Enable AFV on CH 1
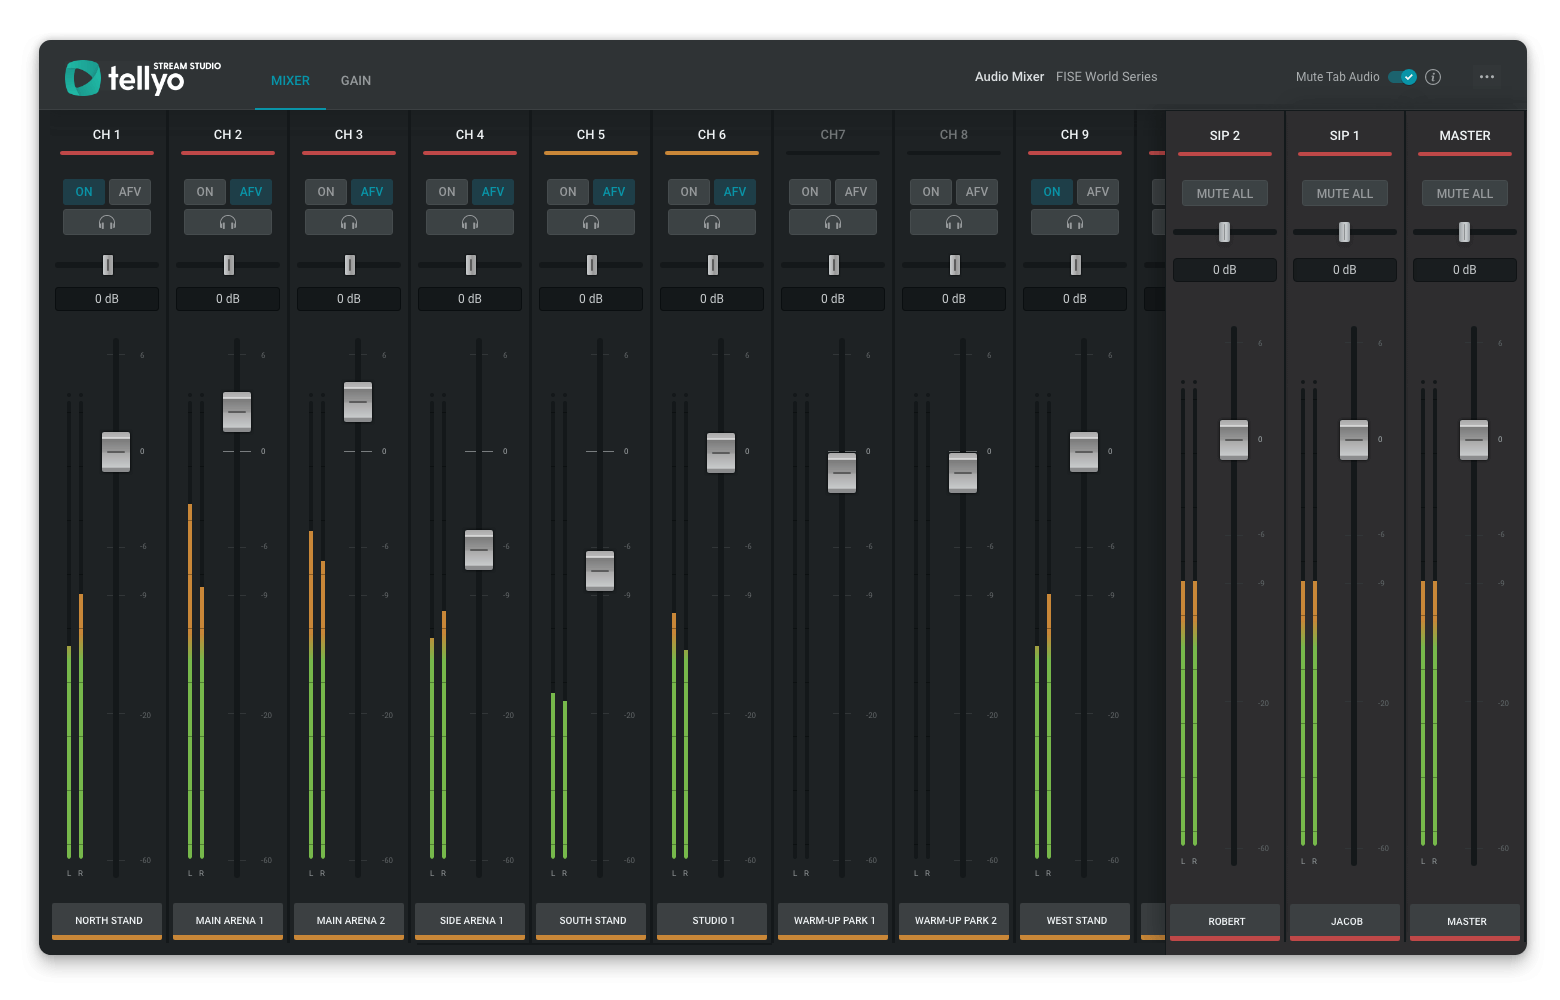Screen dimensions: 1560x1000 130,192
